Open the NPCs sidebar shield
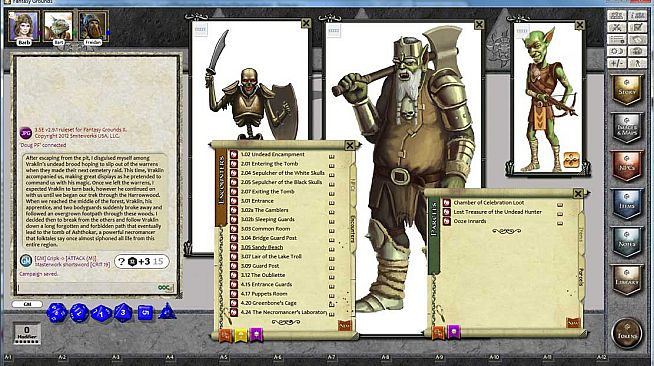 tap(627, 166)
